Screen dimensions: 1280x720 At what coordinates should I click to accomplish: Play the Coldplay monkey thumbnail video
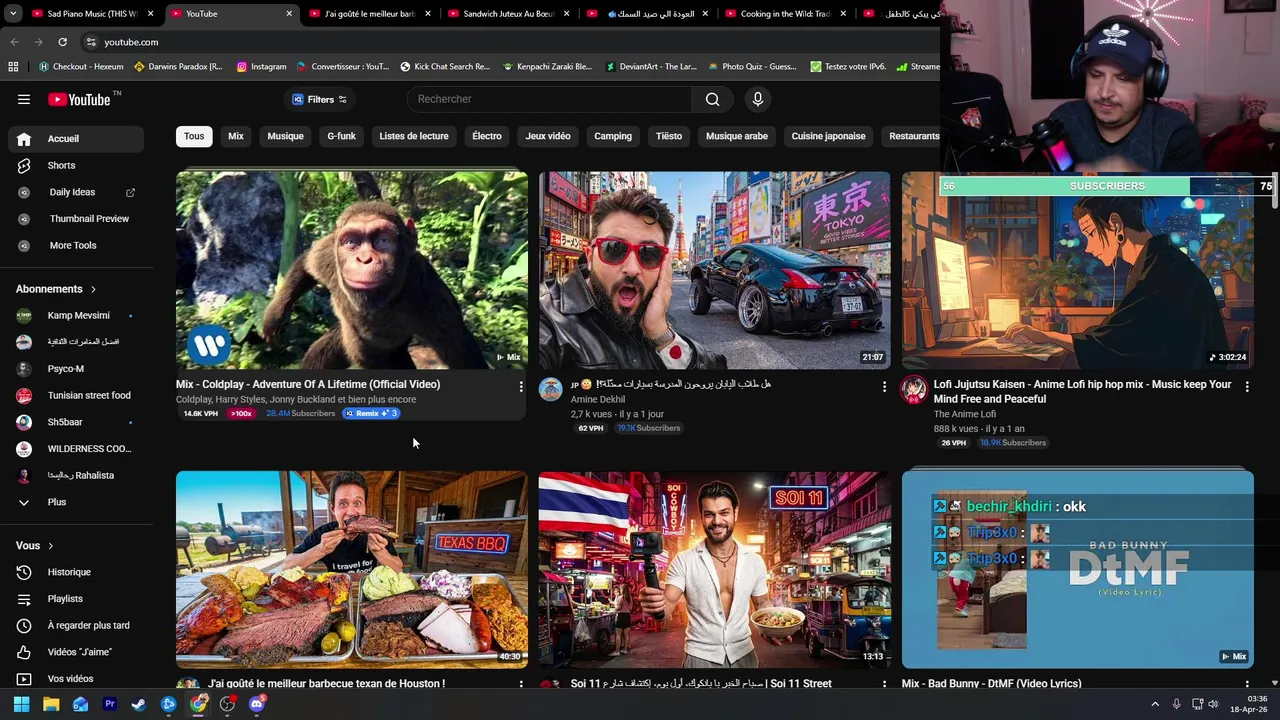click(x=351, y=270)
